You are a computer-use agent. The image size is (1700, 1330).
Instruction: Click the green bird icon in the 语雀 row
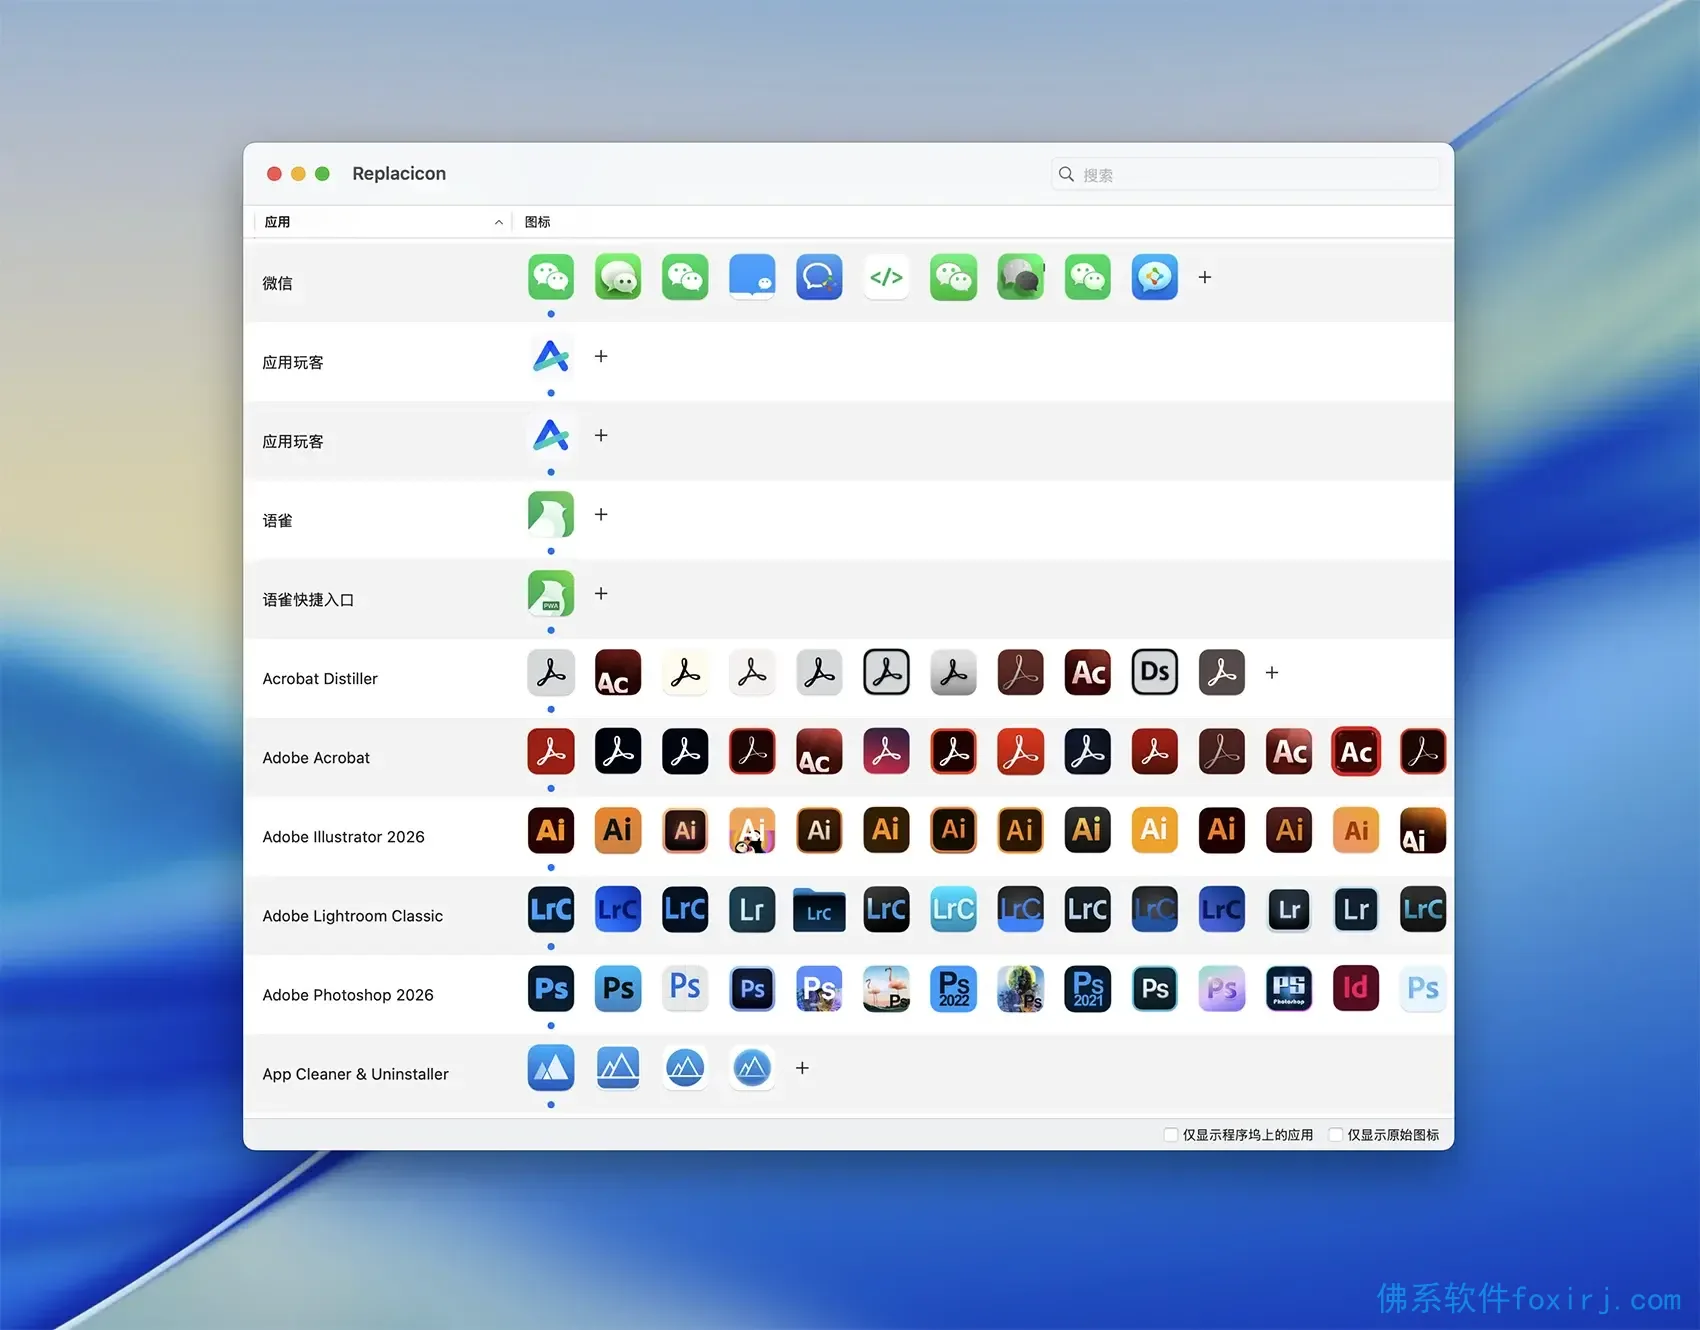pos(551,514)
